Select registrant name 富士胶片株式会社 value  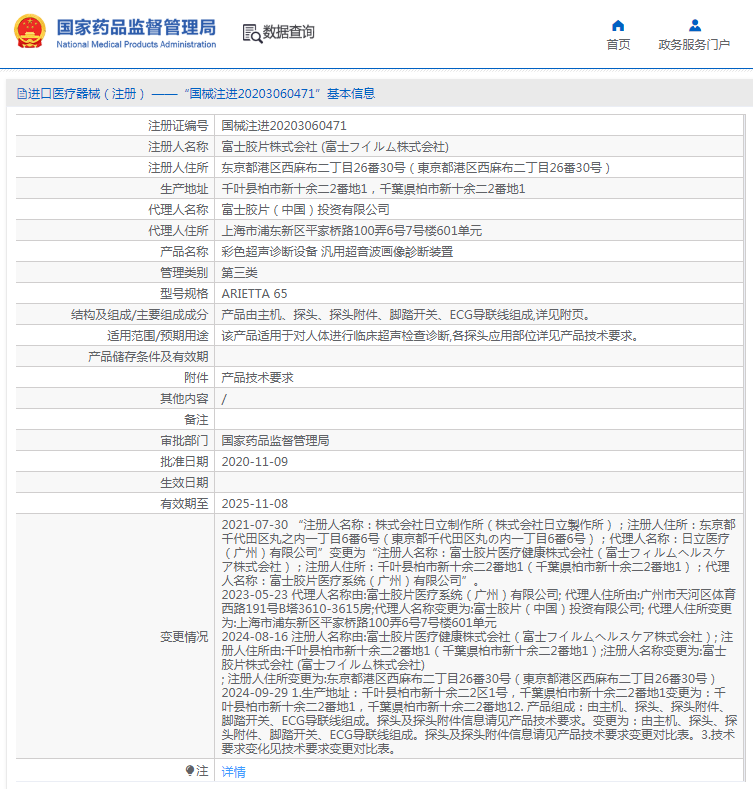click(335, 147)
